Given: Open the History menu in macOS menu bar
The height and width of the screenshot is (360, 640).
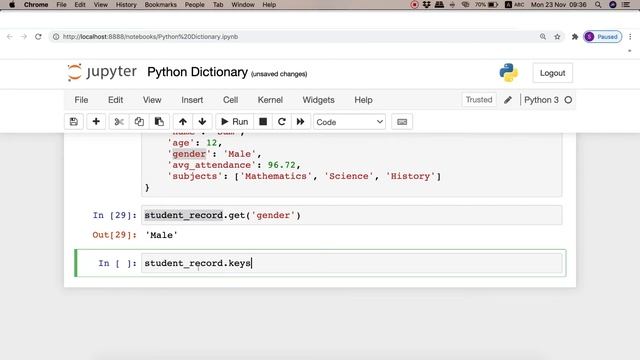Looking at the screenshot, I should tap(126, 4).
